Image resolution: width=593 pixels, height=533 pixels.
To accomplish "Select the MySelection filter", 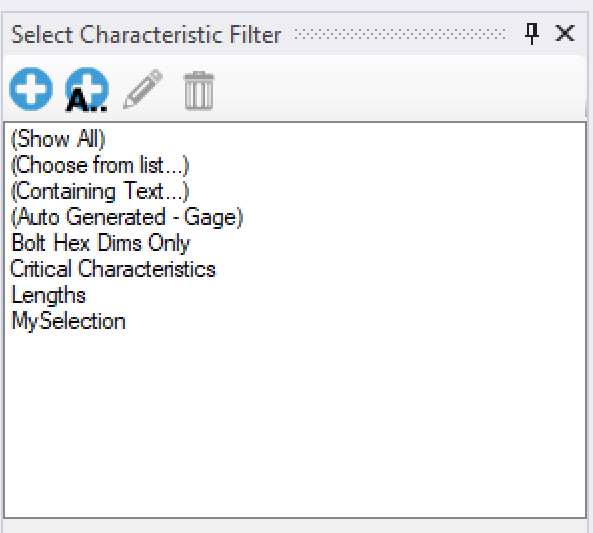I will point(68,321).
